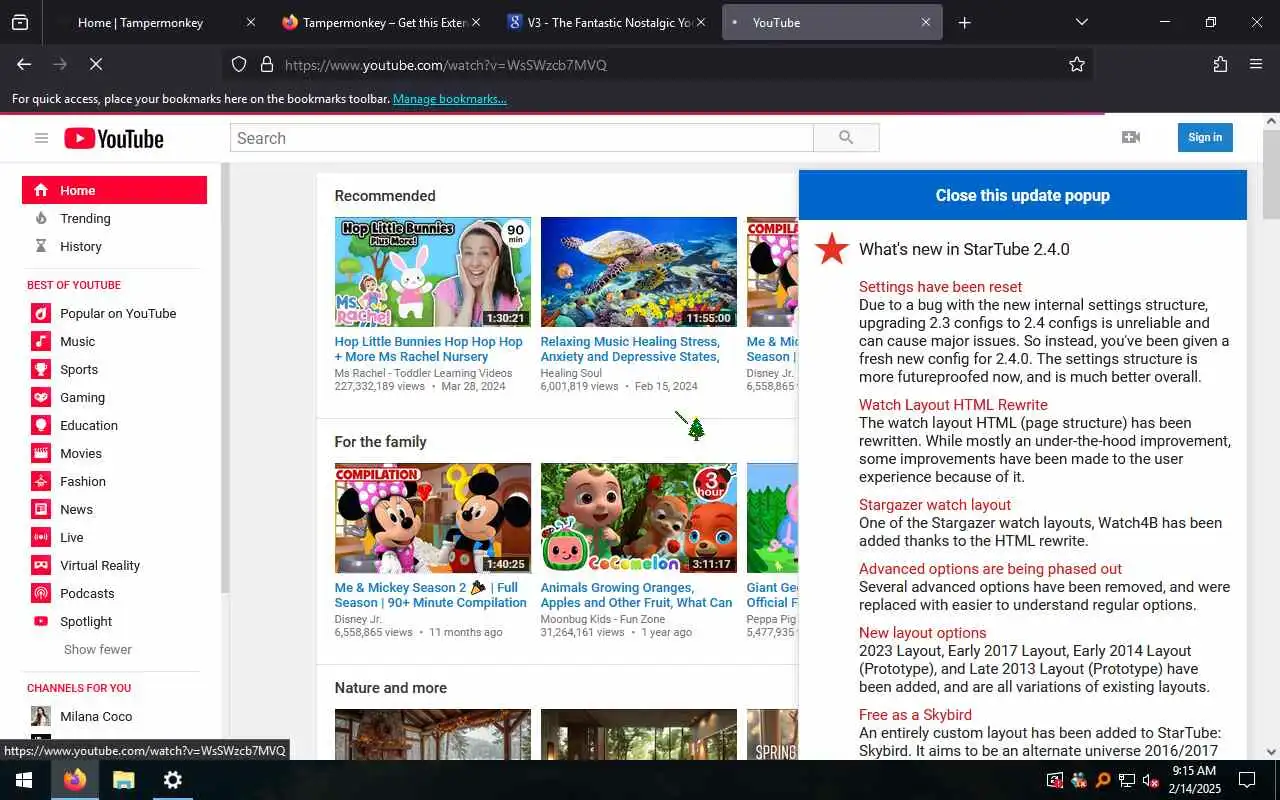The height and width of the screenshot is (800, 1280).
Task: Click the Trending flame icon
Action: [41, 218]
